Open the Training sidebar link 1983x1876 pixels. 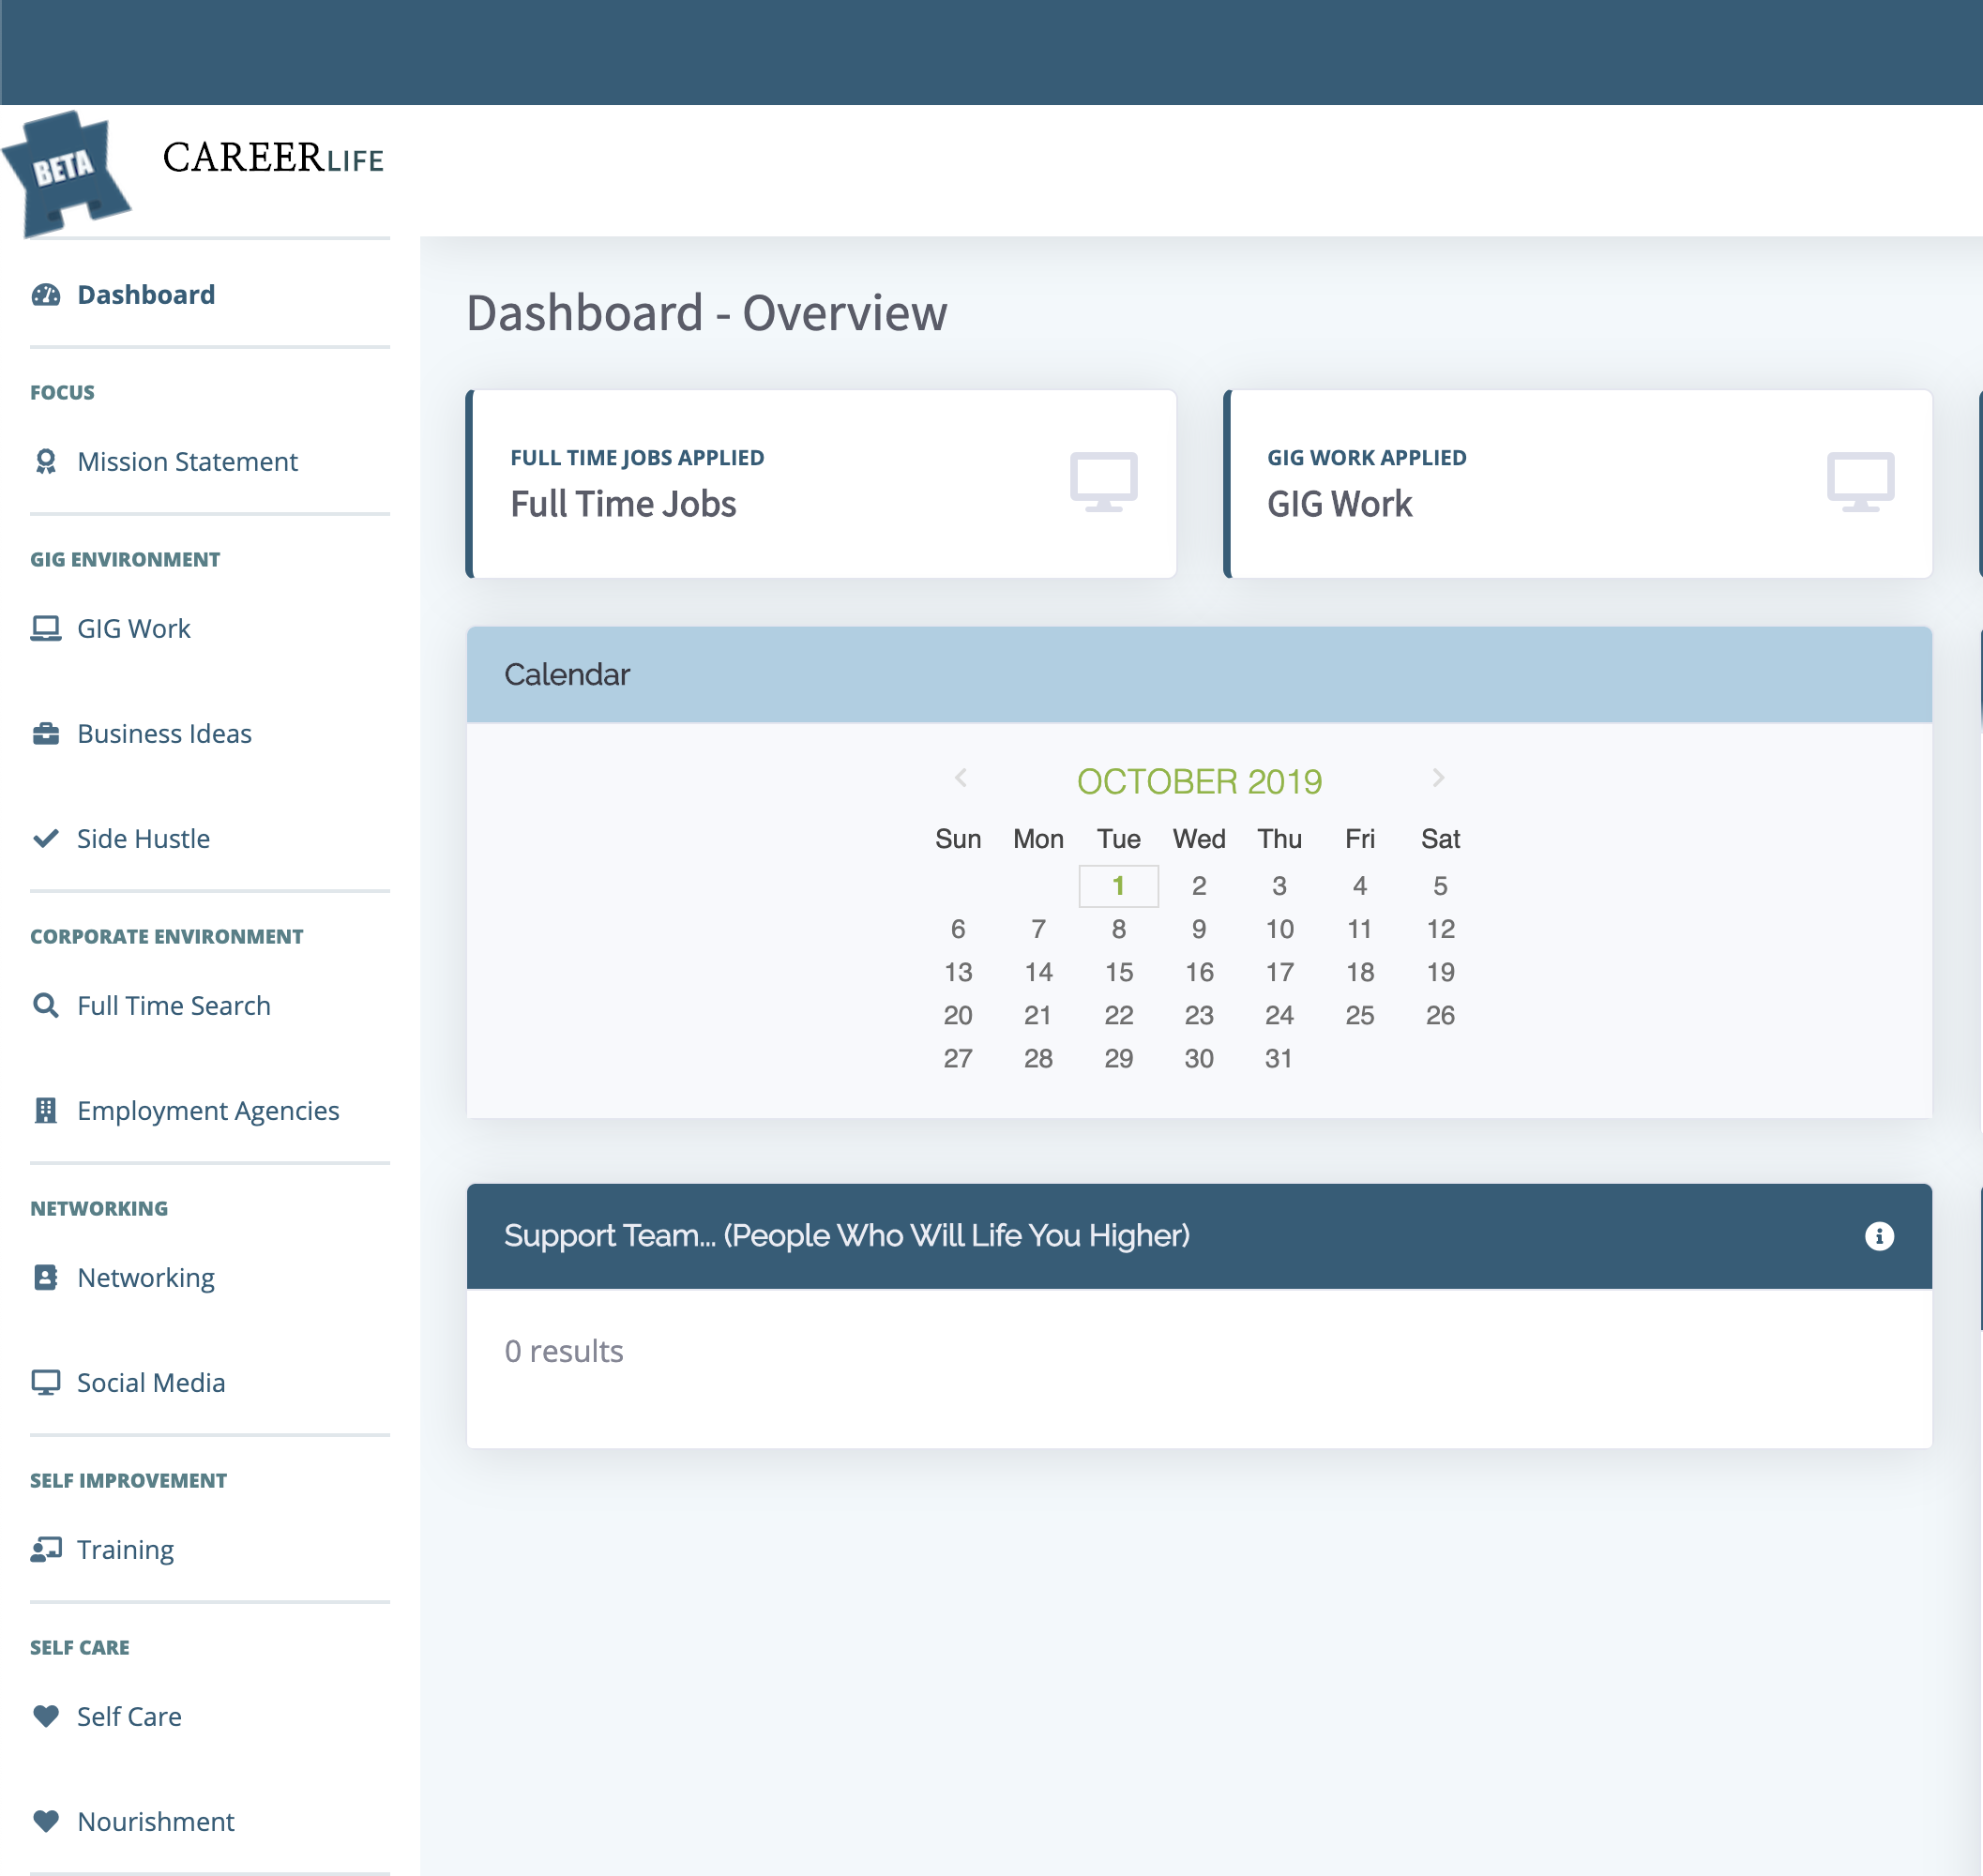pos(125,1549)
